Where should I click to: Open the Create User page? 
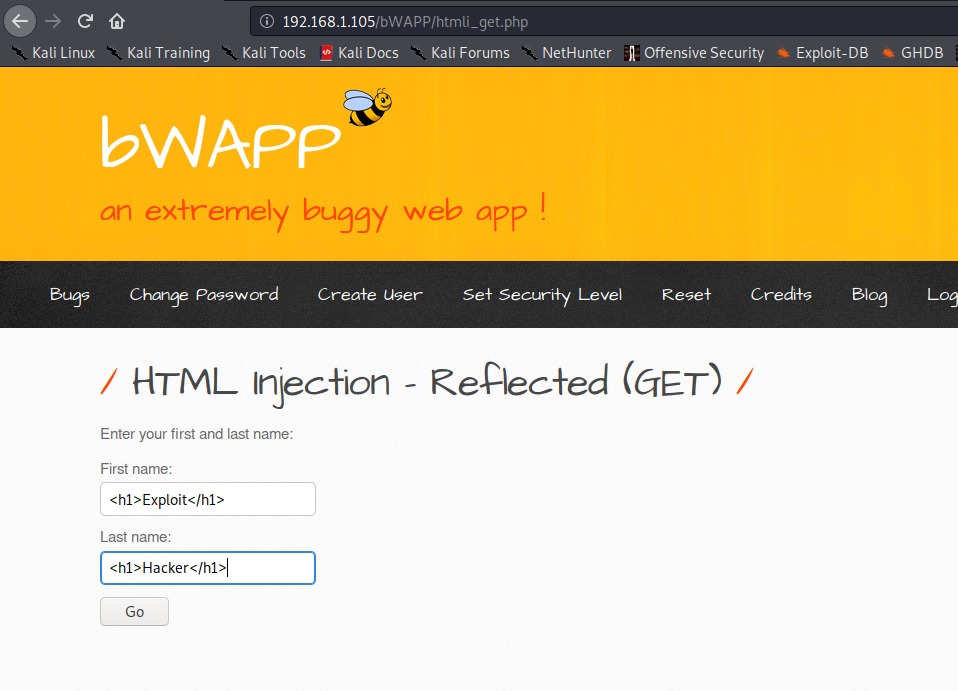[x=370, y=295]
